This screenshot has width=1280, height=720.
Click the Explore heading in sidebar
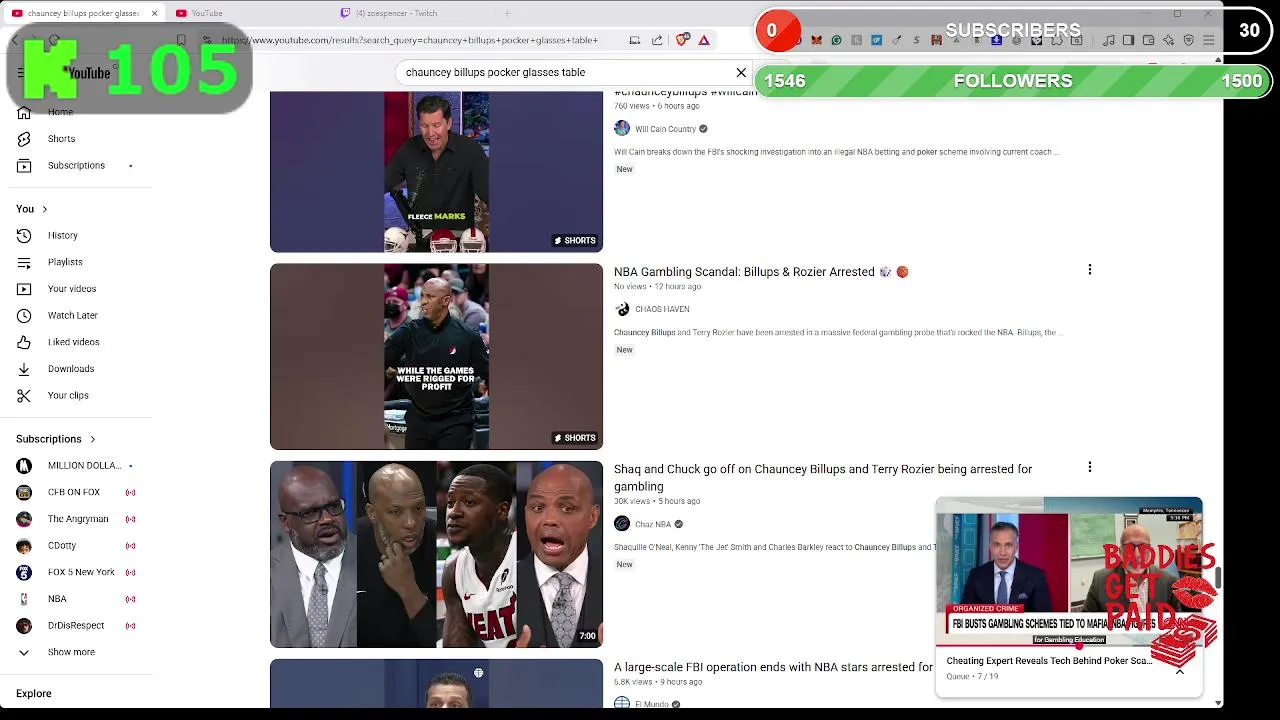[x=33, y=693]
